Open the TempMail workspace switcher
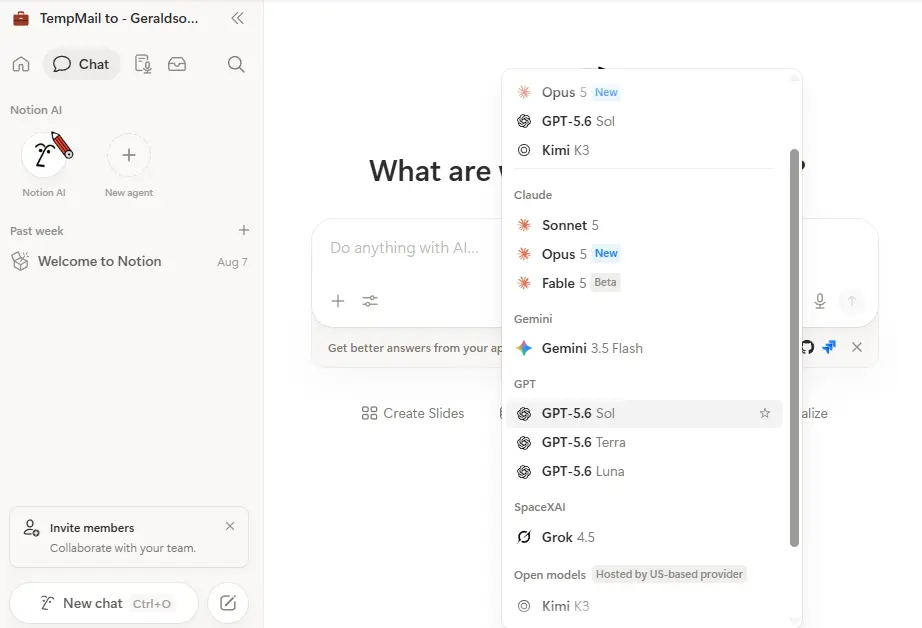The image size is (922, 628). click(x=119, y=18)
